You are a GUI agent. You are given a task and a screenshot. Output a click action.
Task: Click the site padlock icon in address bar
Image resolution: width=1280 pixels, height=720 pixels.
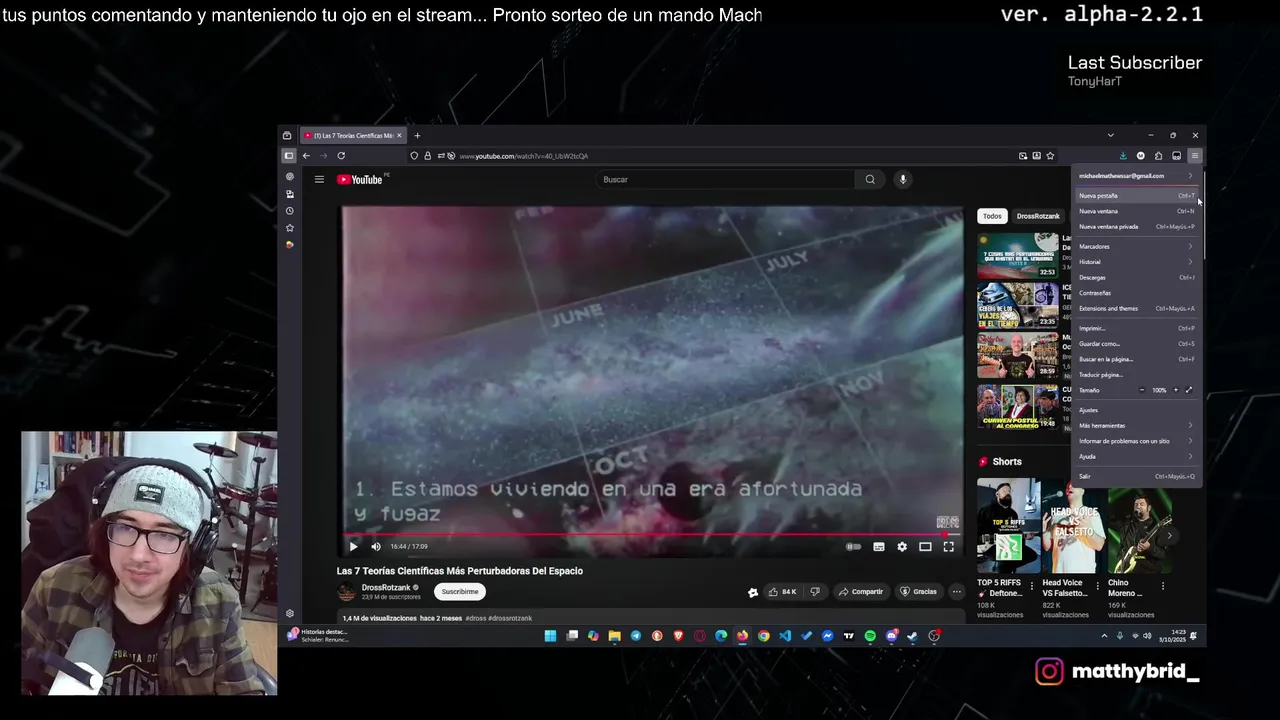(427, 156)
